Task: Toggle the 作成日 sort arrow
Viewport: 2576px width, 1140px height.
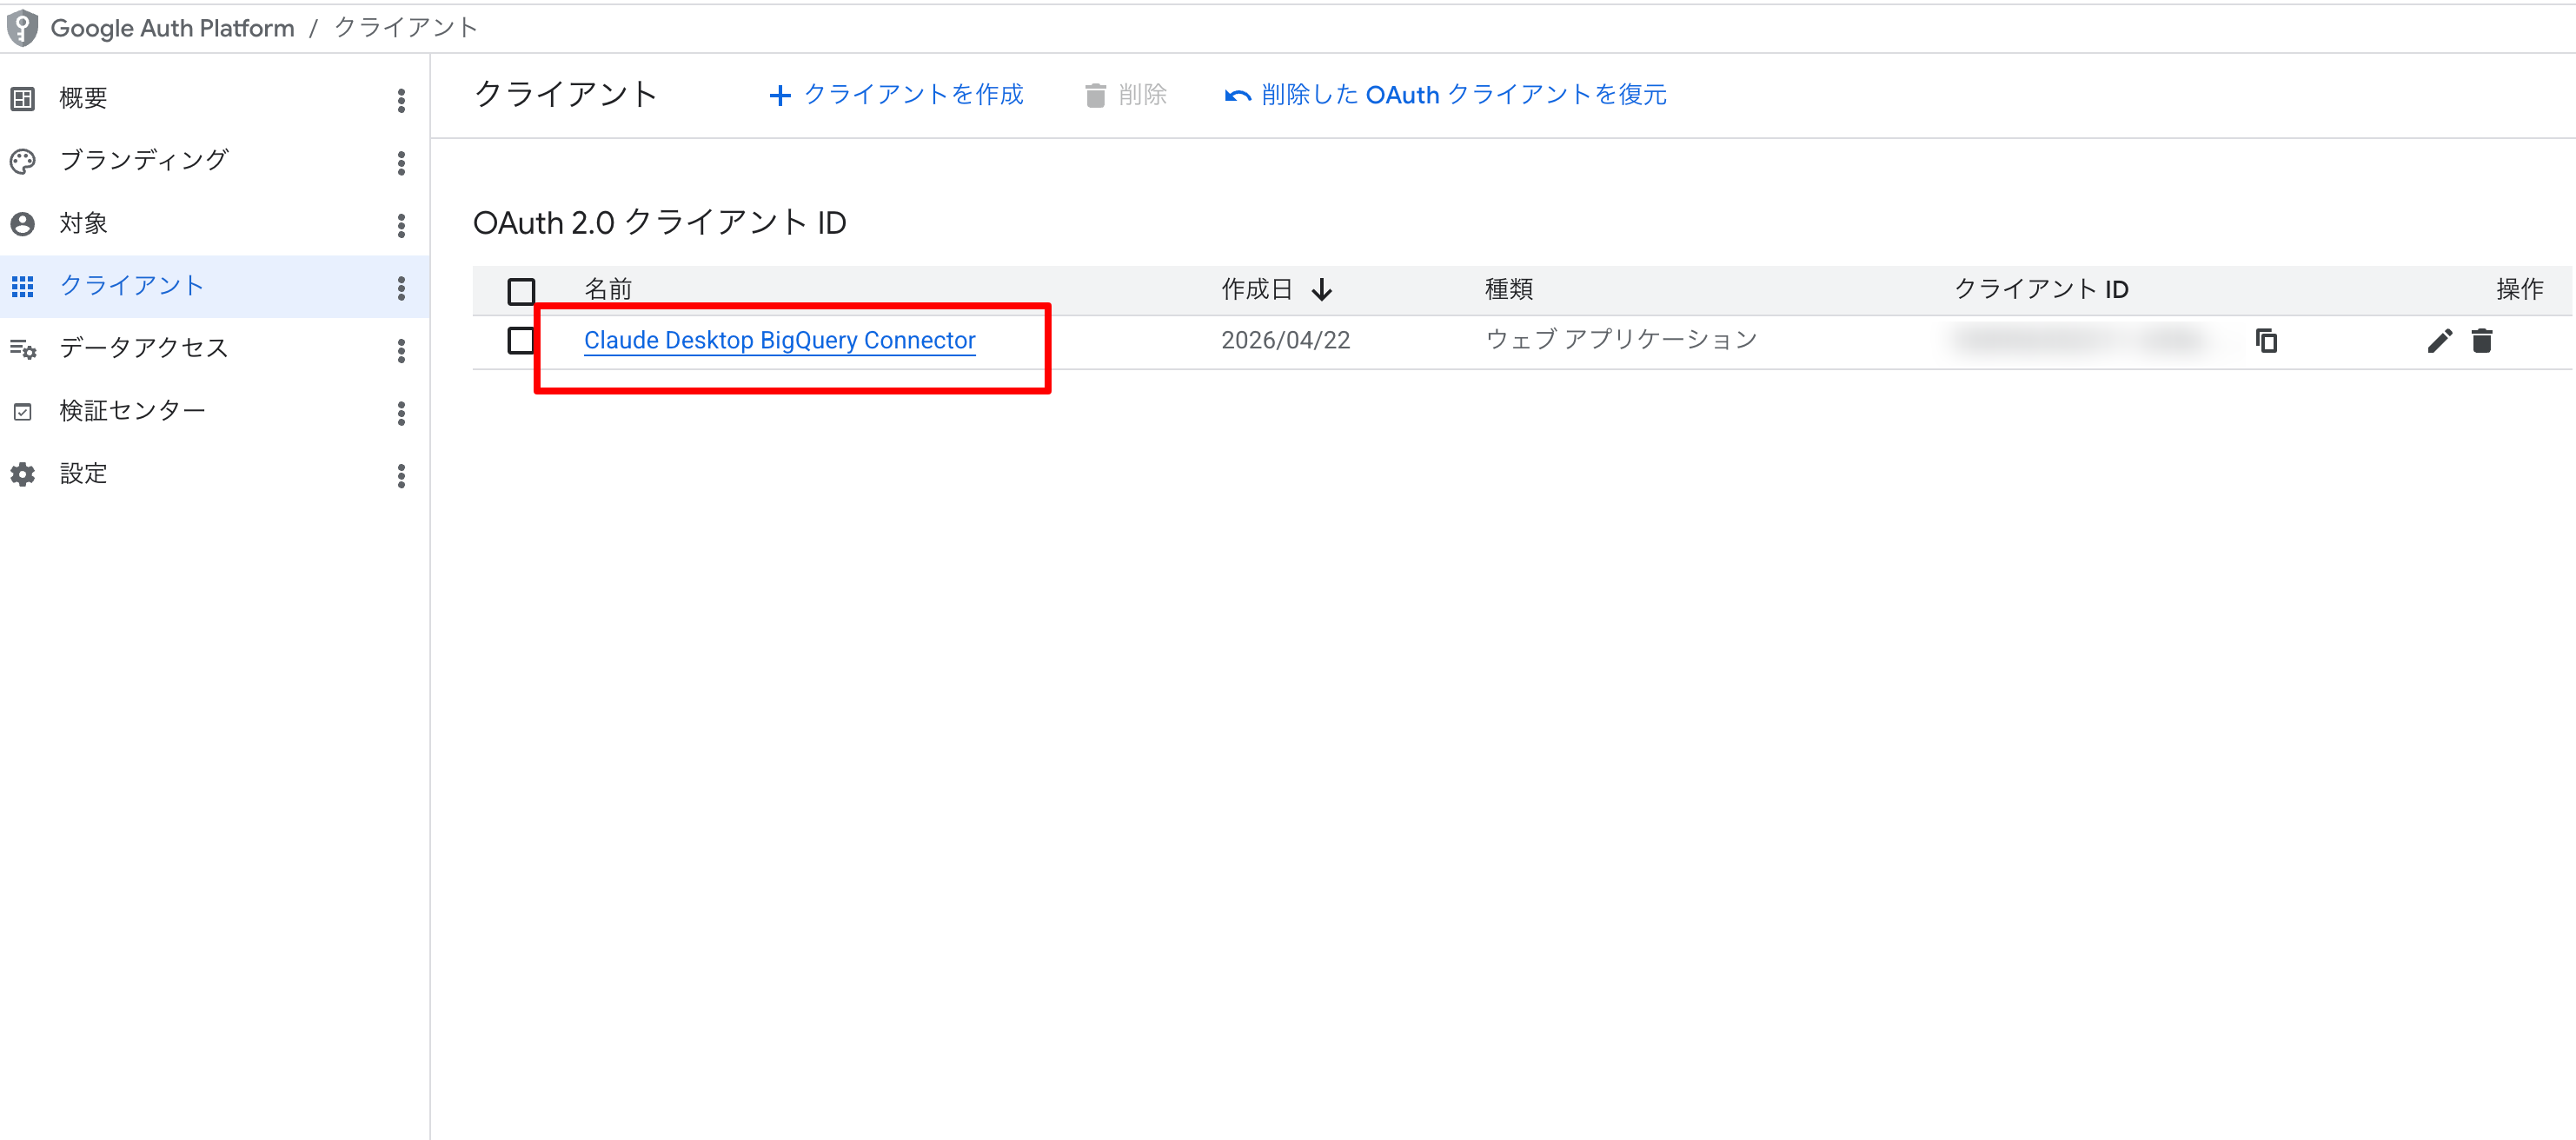Action: [1324, 289]
